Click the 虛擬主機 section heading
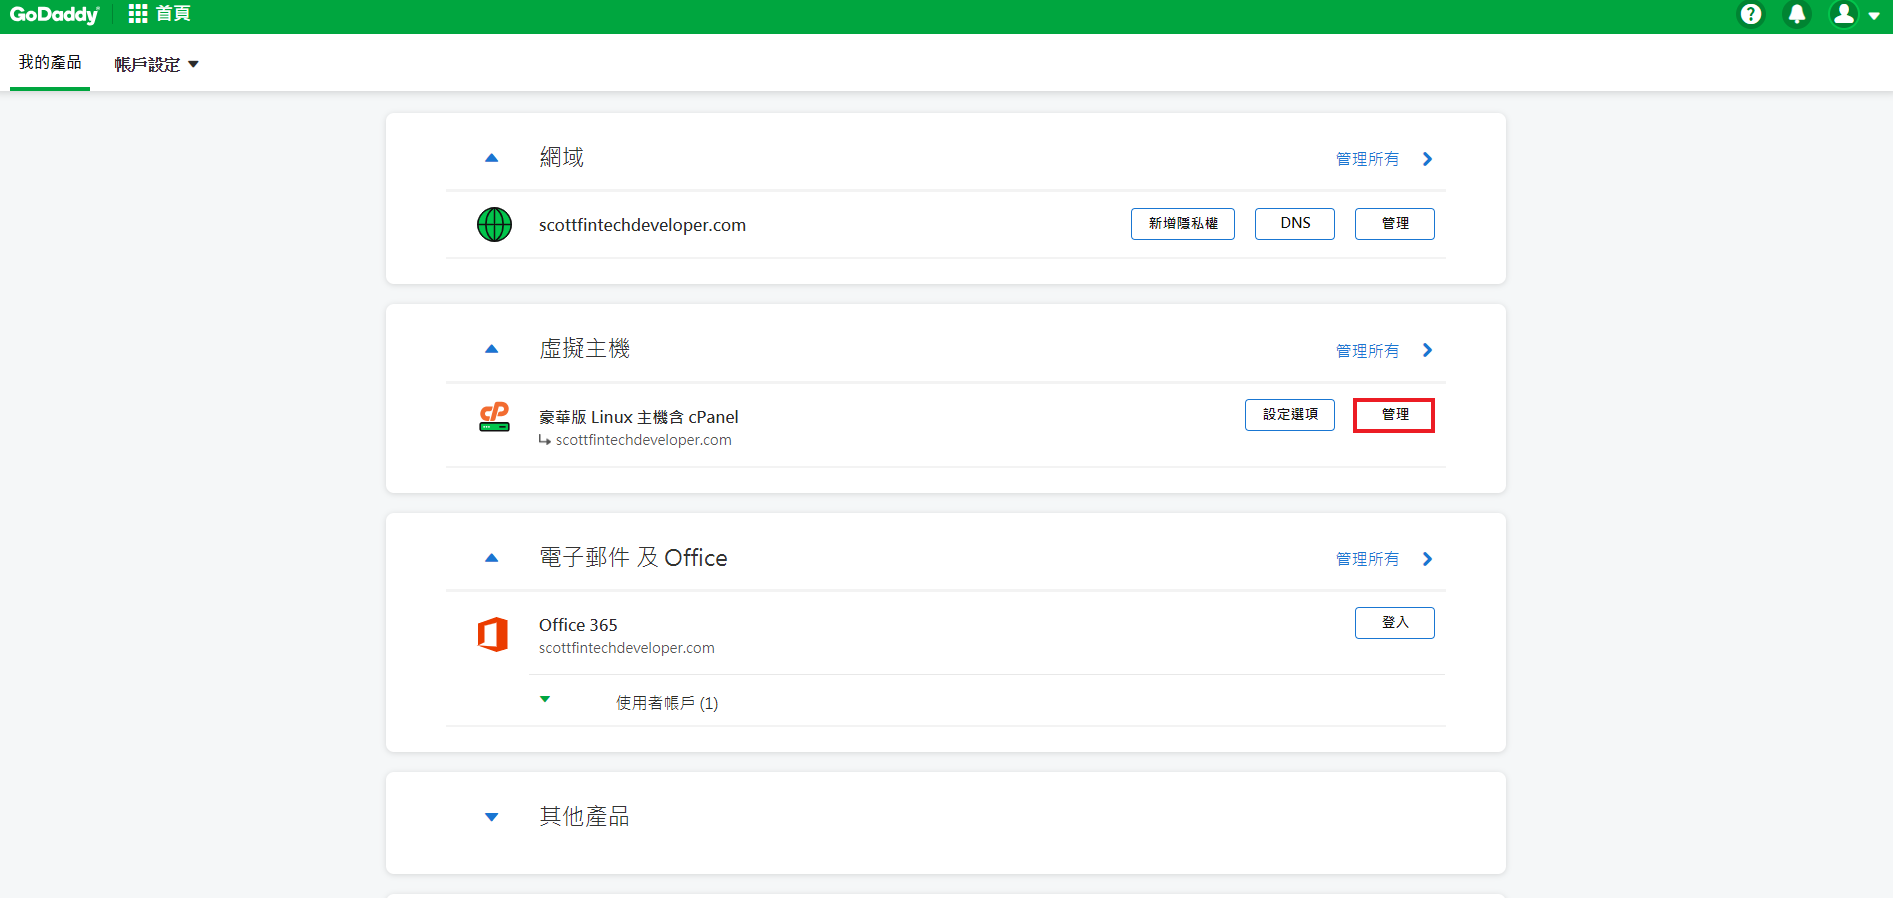This screenshot has height=898, width=1893. [x=584, y=348]
